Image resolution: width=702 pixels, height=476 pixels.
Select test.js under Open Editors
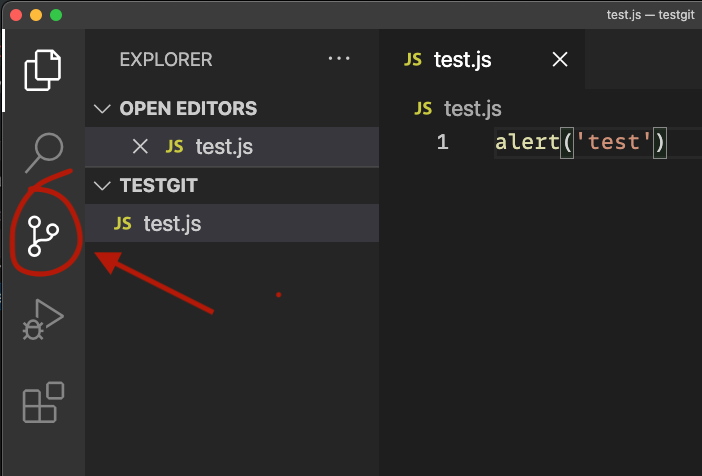[223, 147]
